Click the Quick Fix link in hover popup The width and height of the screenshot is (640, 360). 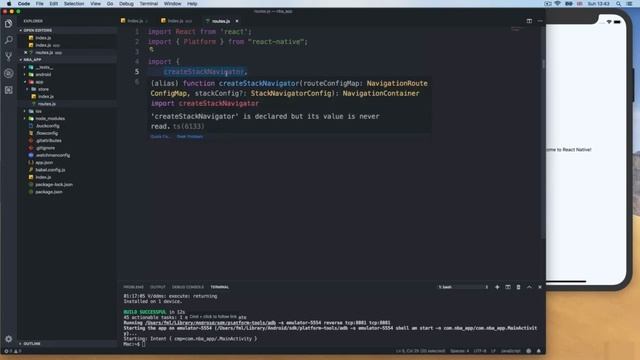160,136
